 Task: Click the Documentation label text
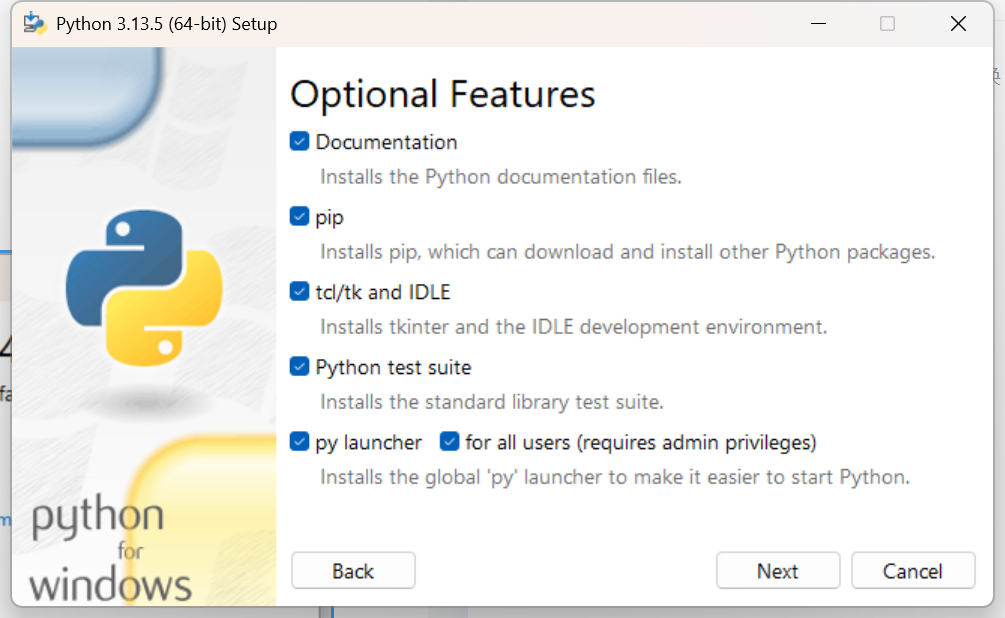(x=385, y=141)
